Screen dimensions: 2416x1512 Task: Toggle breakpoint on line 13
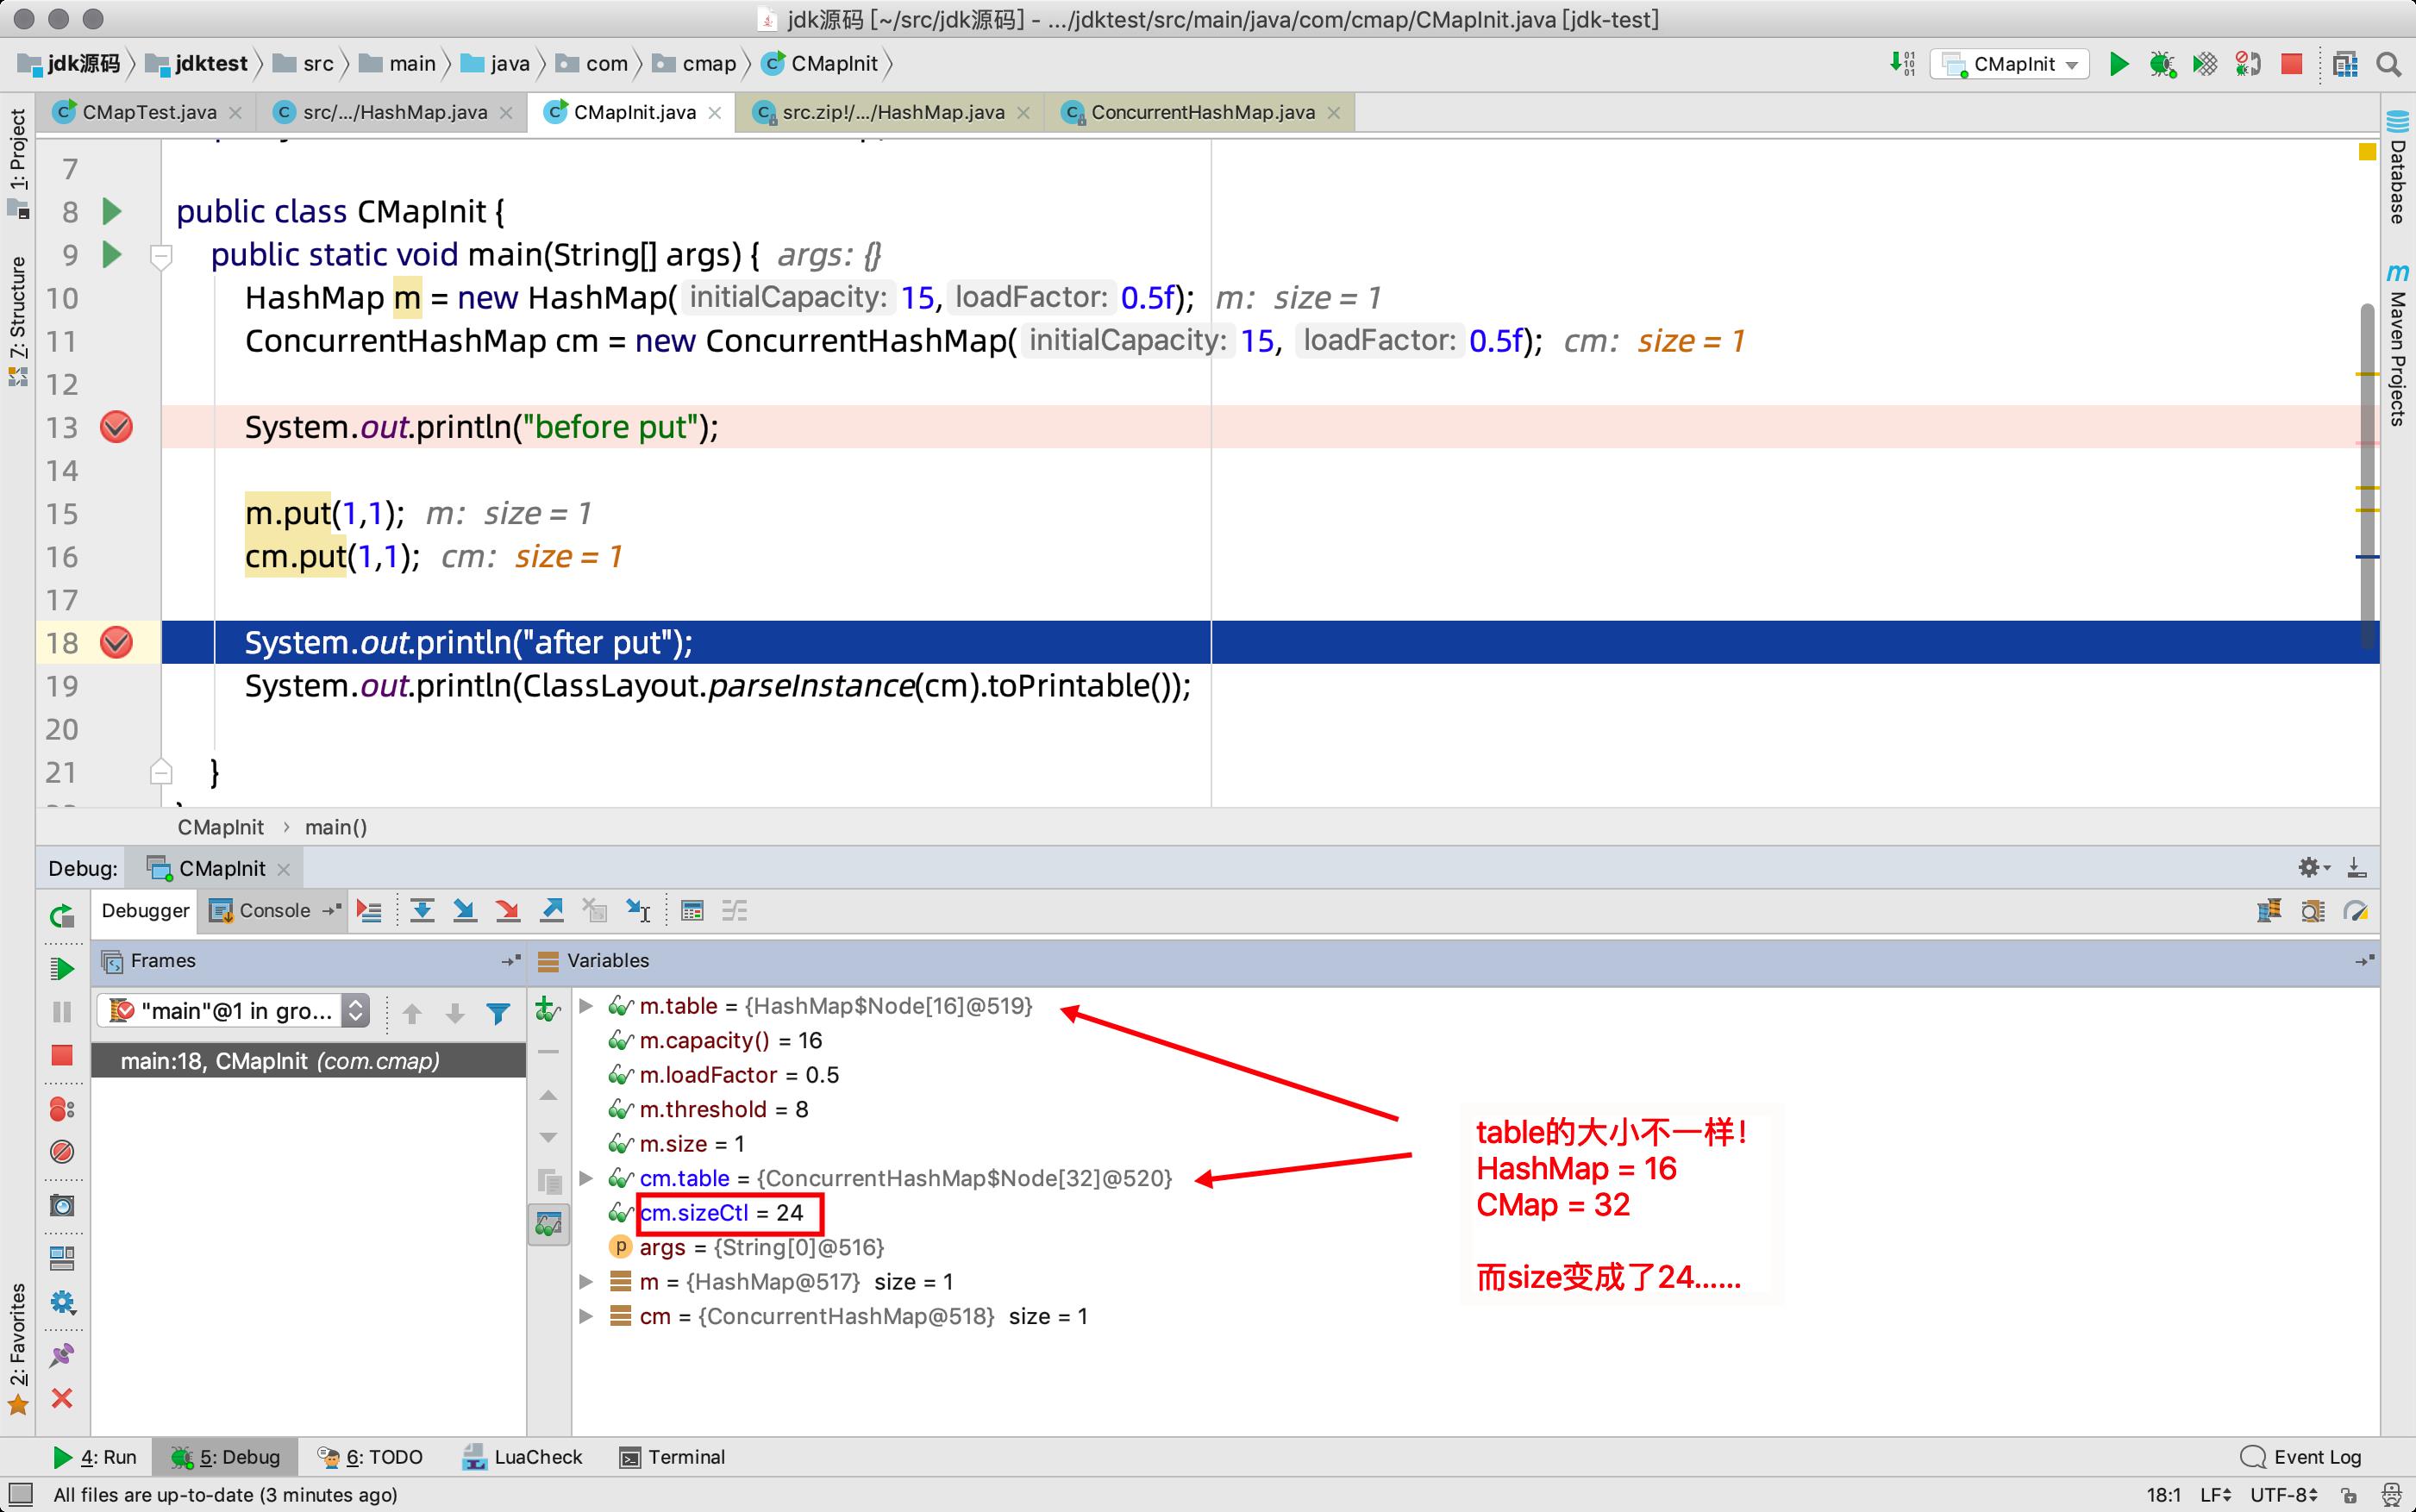pos(116,427)
